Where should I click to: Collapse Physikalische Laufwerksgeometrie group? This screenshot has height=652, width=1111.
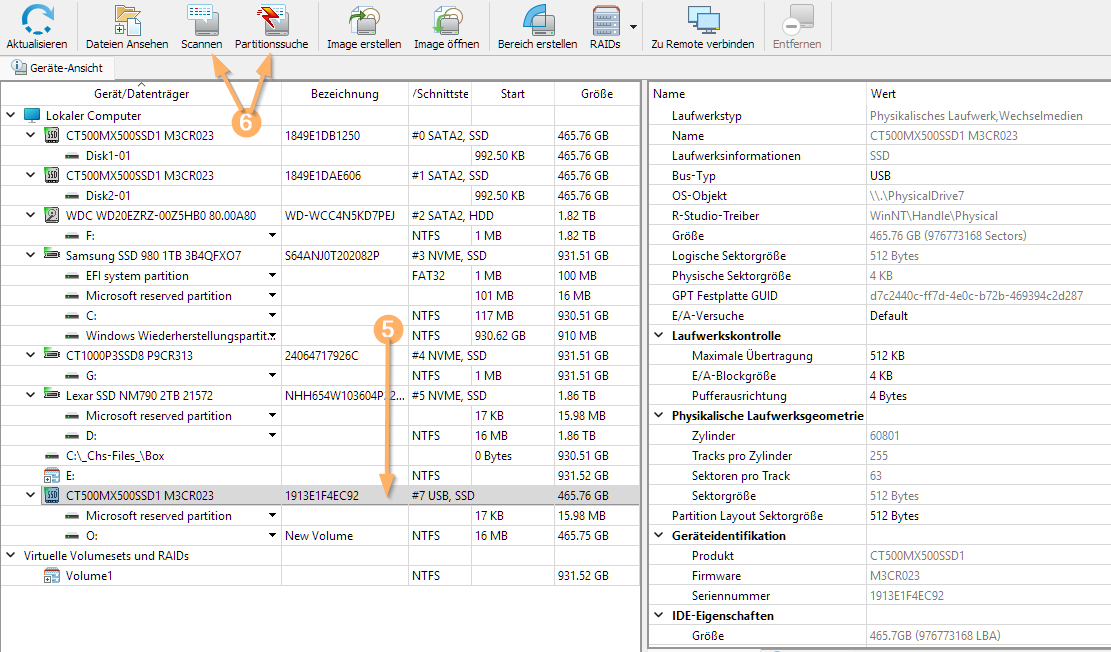tap(659, 415)
